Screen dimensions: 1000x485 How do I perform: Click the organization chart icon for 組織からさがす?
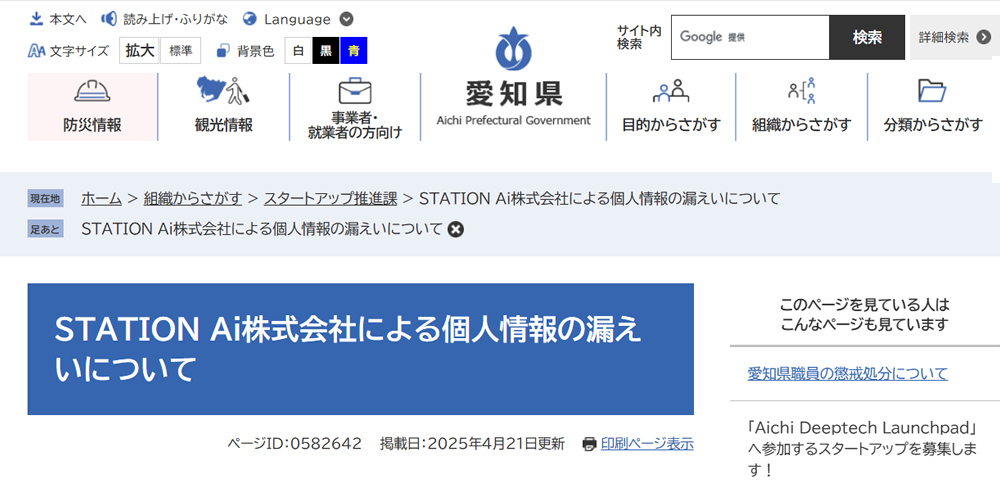tap(802, 91)
